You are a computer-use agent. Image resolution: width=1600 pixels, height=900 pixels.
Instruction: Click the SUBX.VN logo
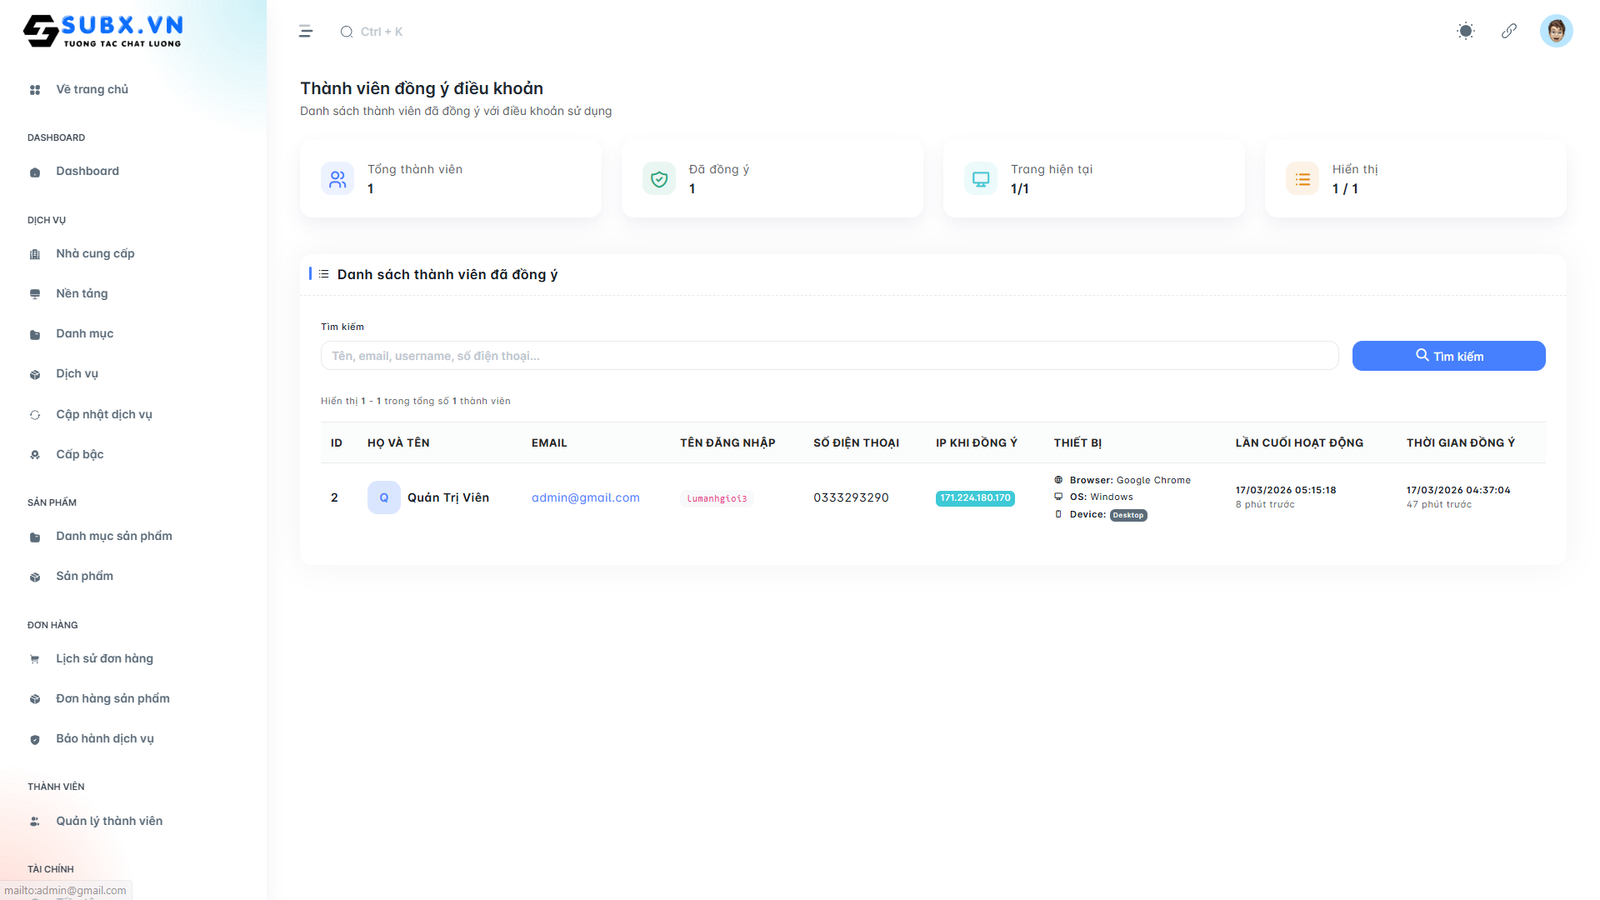tap(104, 31)
